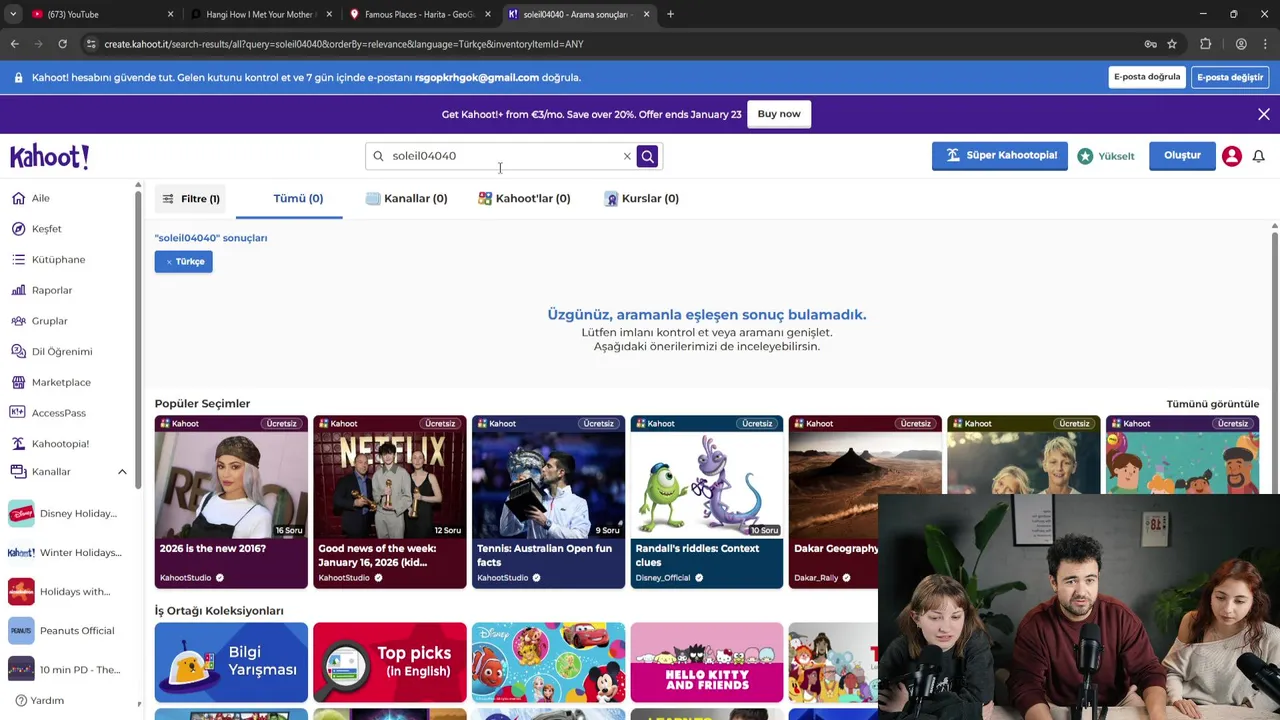This screenshot has height=720, width=1280.
Task: Reload the page
Action: point(62,44)
